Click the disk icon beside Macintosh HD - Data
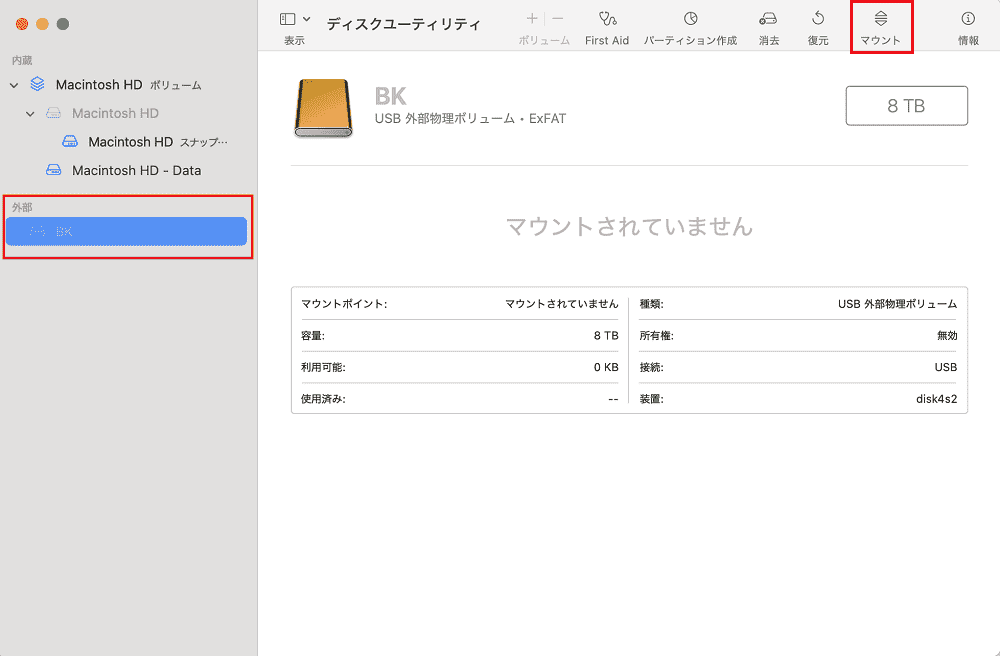 coord(54,170)
